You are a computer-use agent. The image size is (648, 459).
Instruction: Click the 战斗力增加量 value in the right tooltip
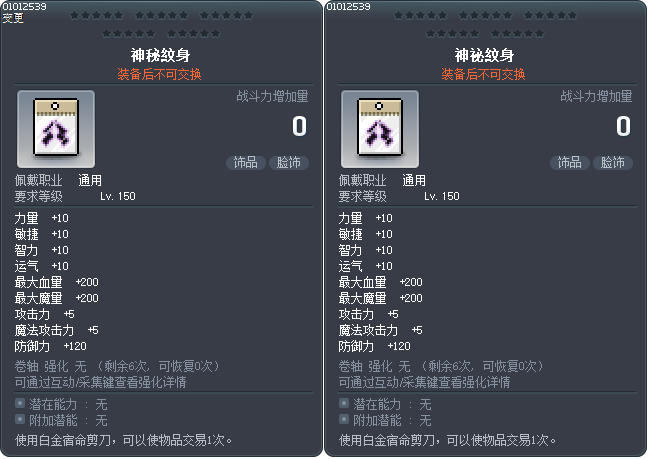[621, 126]
